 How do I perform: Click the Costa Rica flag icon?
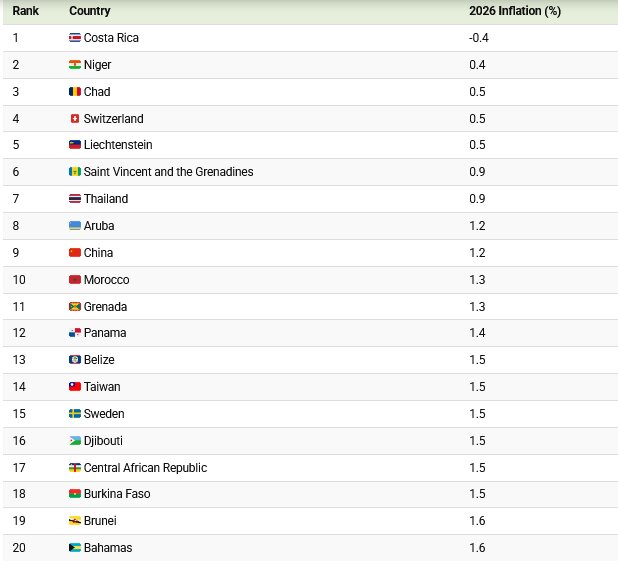coord(74,38)
